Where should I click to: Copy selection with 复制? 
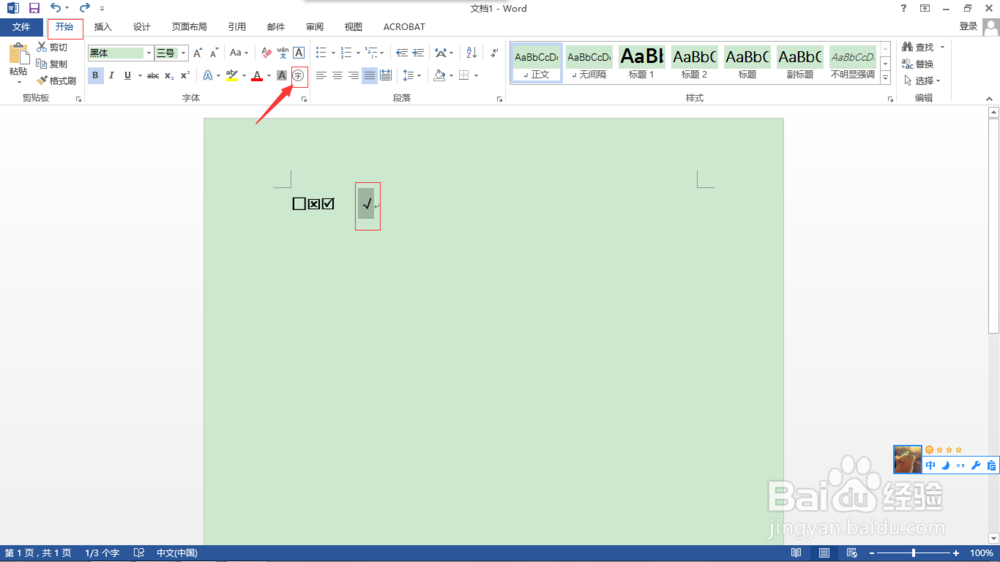pyautogui.click(x=52, y=64)
